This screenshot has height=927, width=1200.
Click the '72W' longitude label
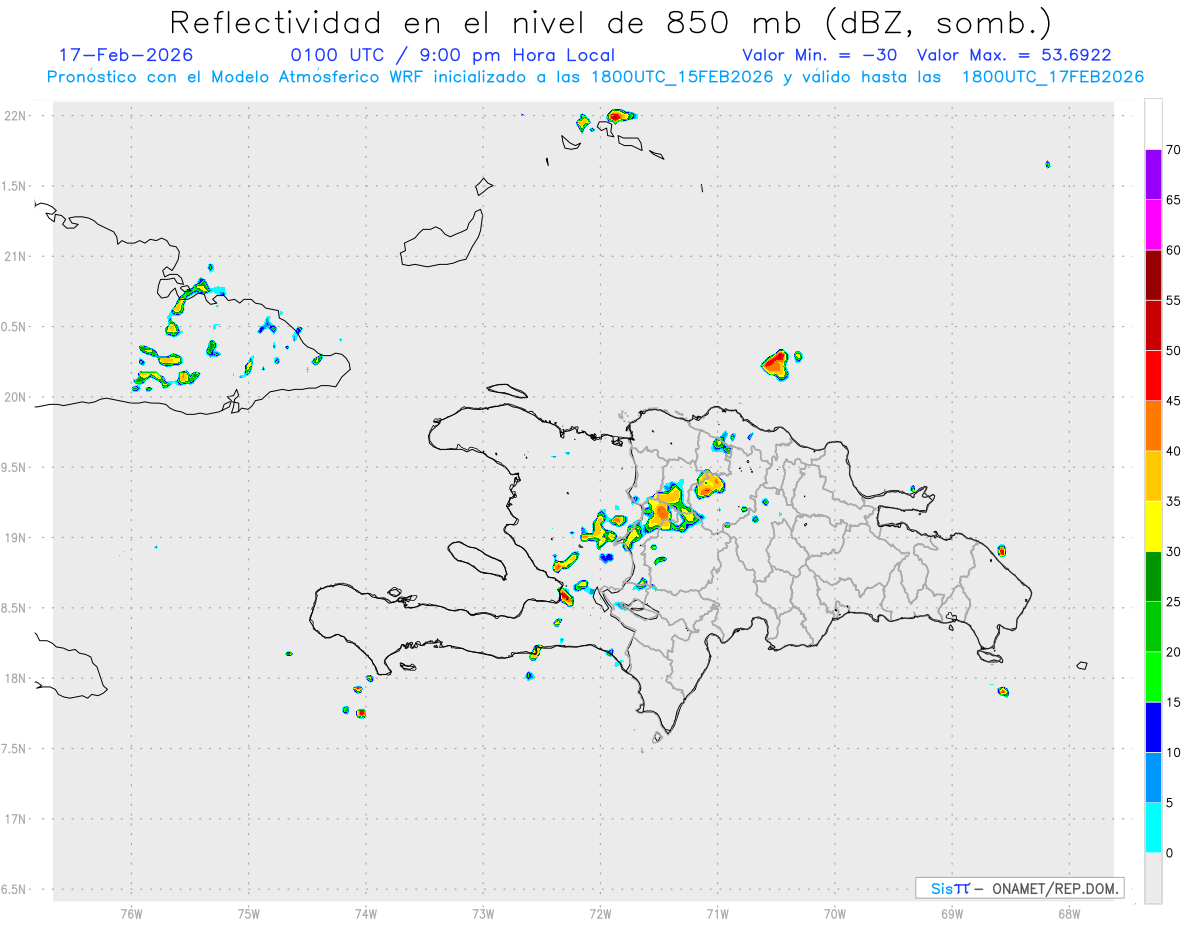(x=600, y=913)
